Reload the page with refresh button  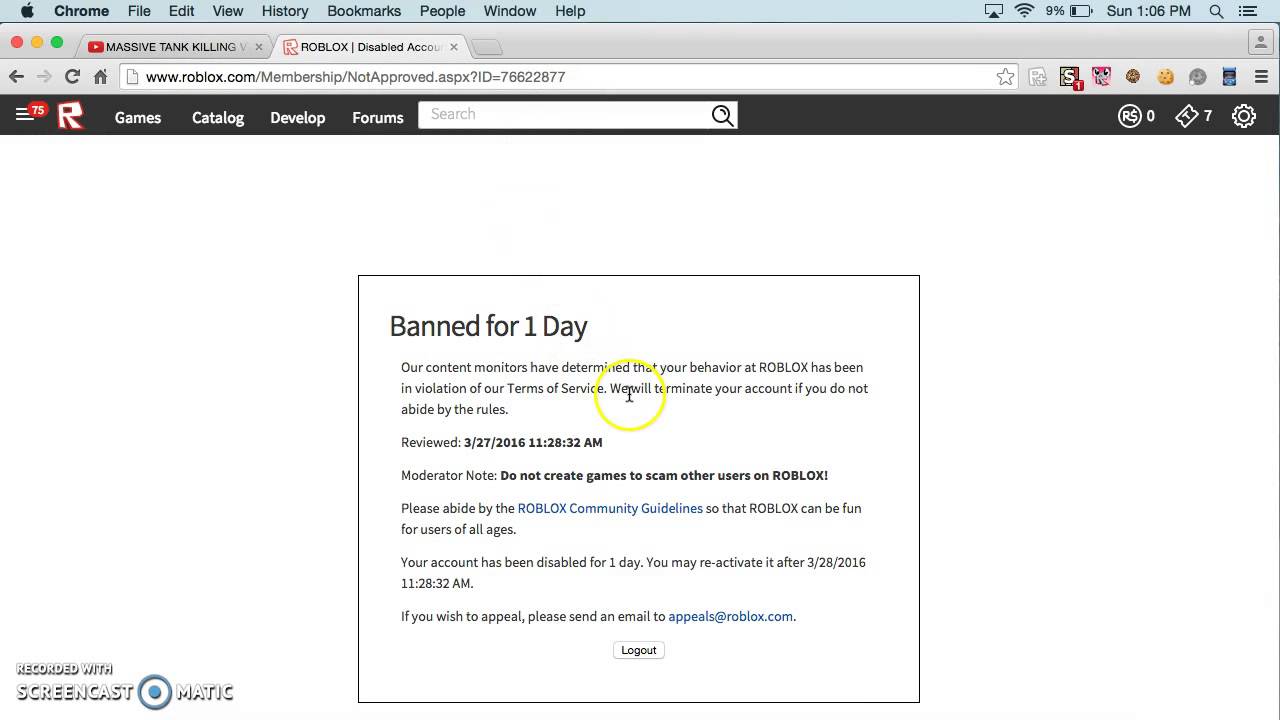coord(72,76)
